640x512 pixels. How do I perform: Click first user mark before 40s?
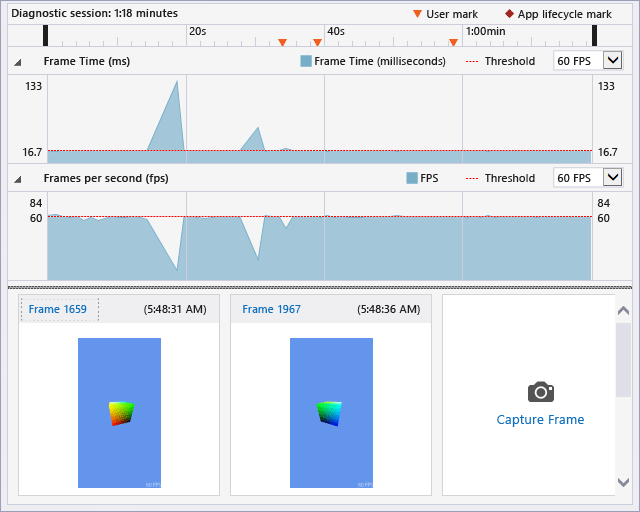click(282, 42)
